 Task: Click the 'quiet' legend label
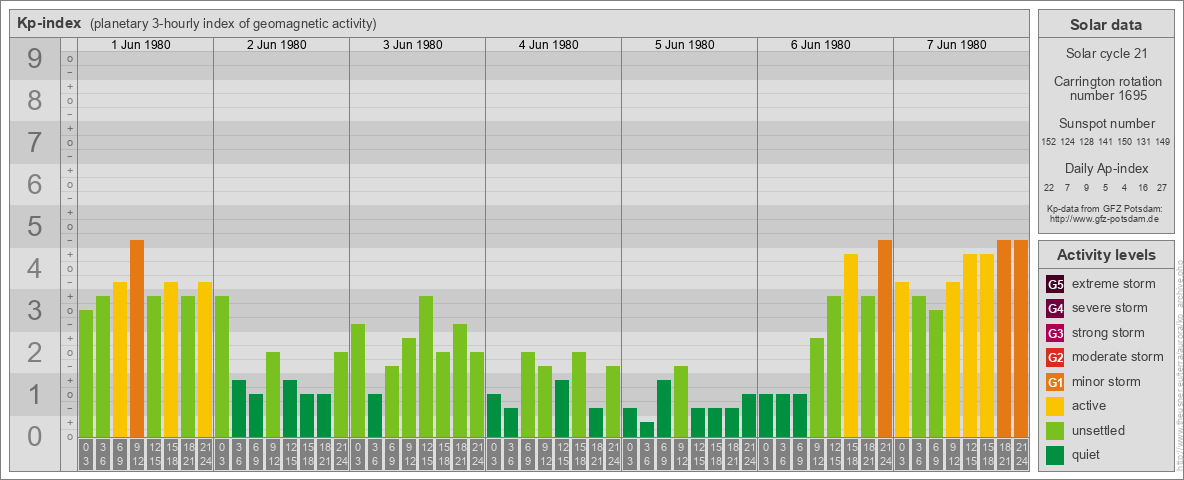[1088, 455]
